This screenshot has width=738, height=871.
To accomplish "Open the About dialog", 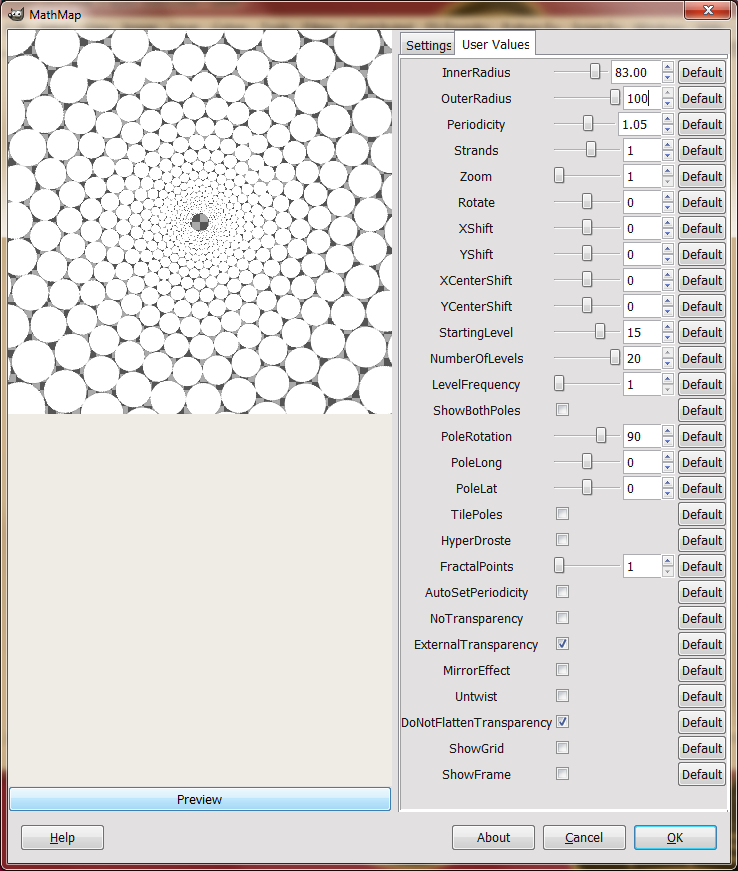I will click(x=493, y=837).
